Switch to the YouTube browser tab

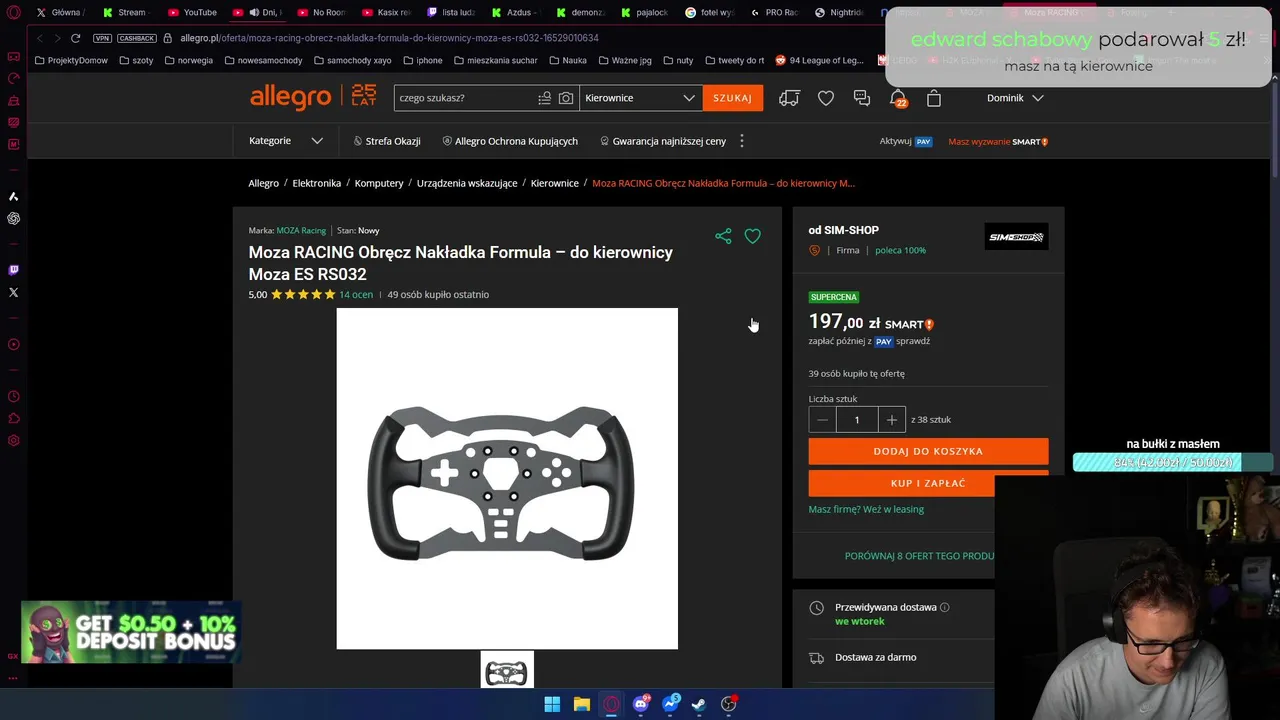point(192,12)
